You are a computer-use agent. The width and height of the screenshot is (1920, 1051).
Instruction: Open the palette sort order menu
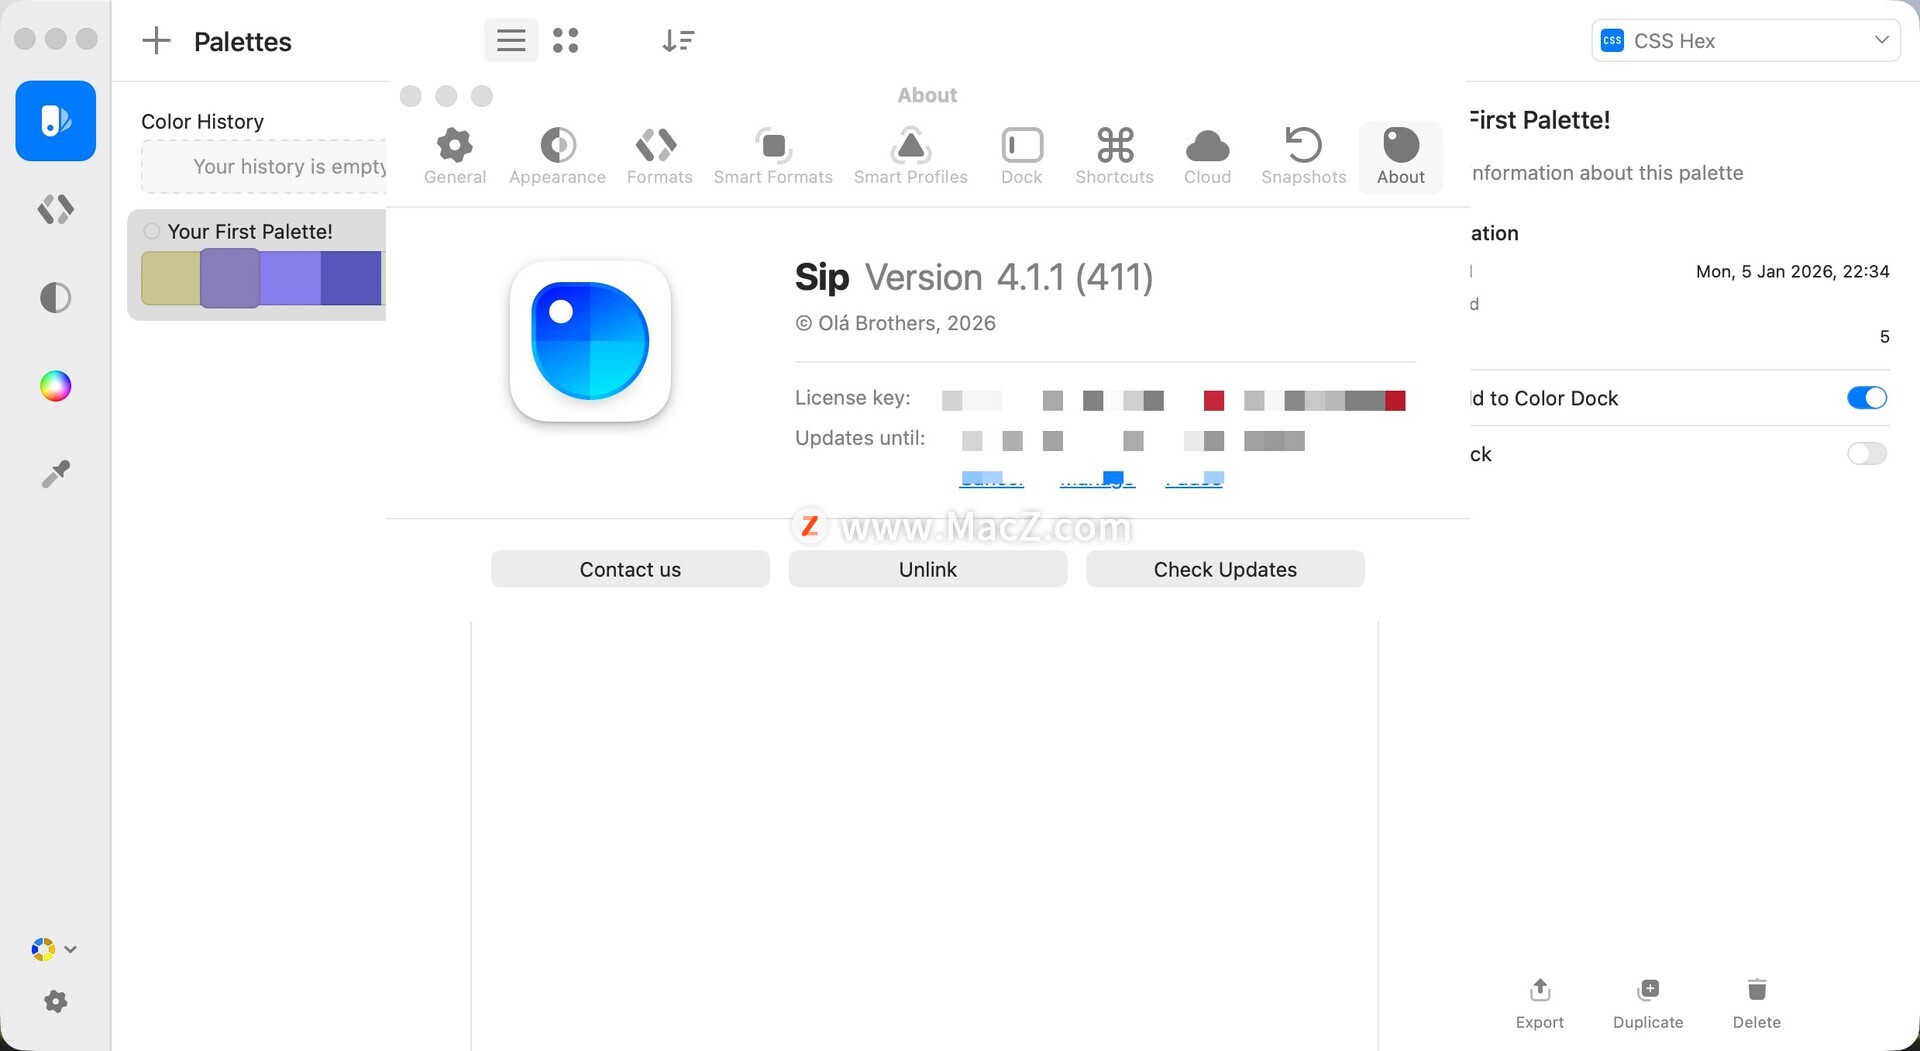point(678,41)
